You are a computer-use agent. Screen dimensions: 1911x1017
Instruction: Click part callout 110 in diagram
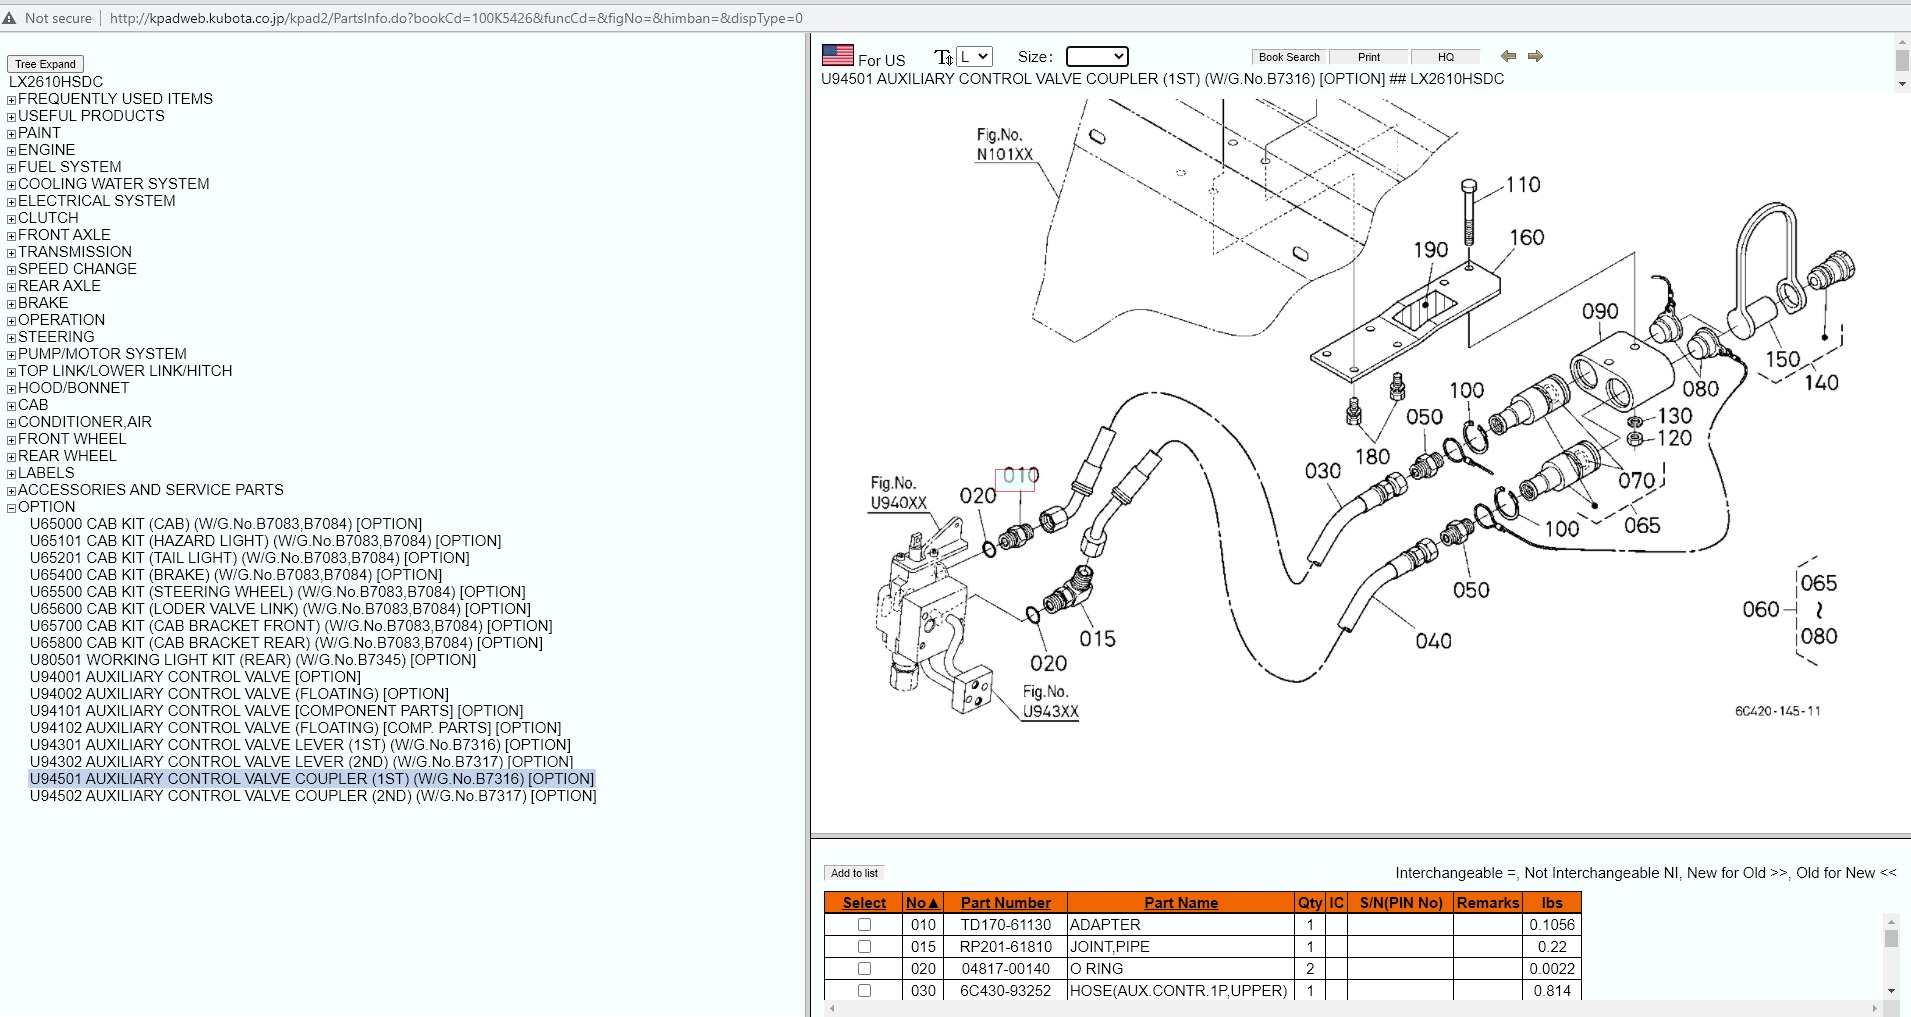(x=1523, y=185)
